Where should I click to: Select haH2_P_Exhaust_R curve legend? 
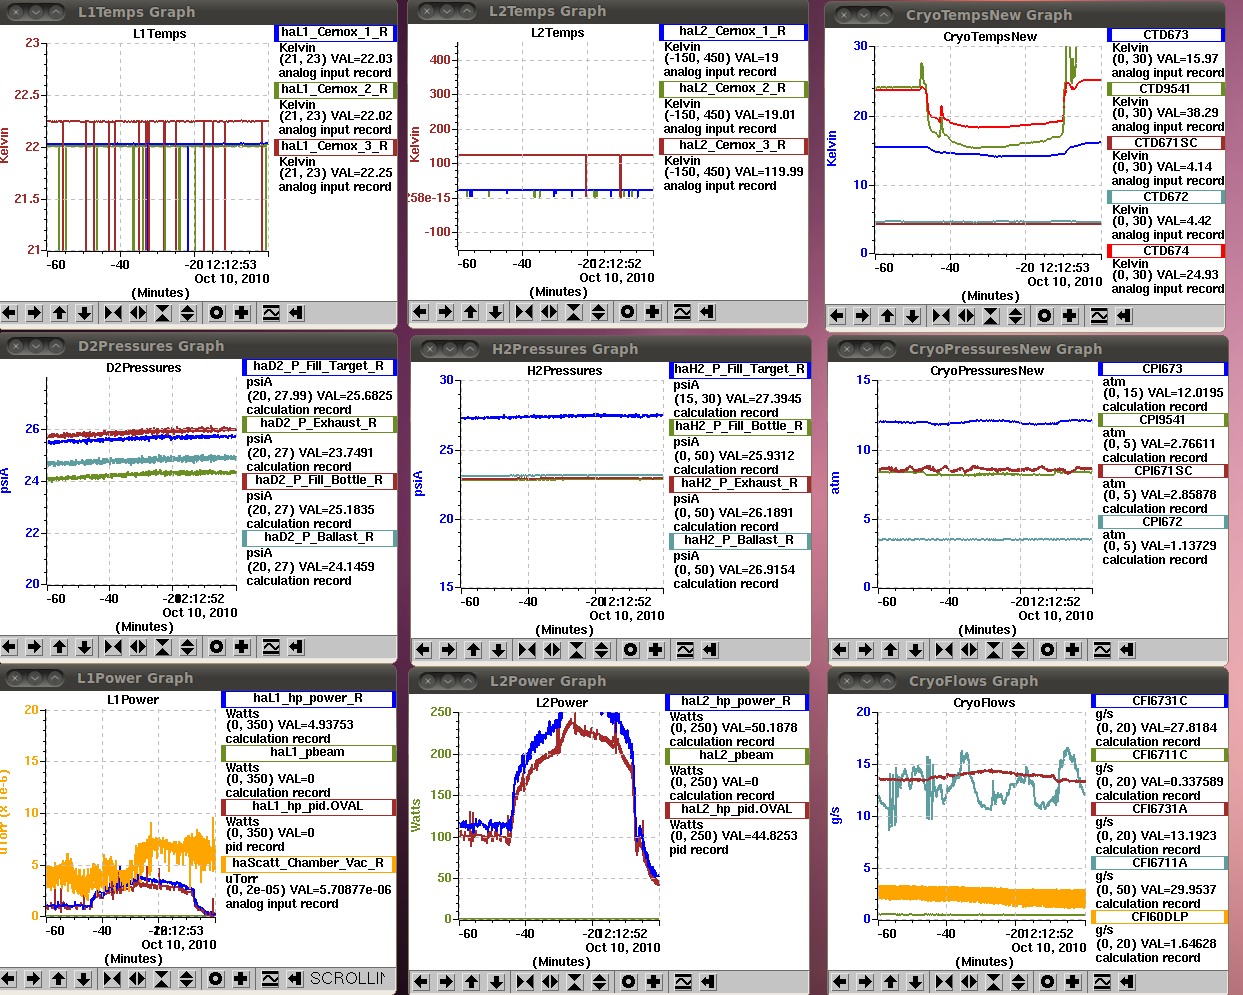[739, 484]
